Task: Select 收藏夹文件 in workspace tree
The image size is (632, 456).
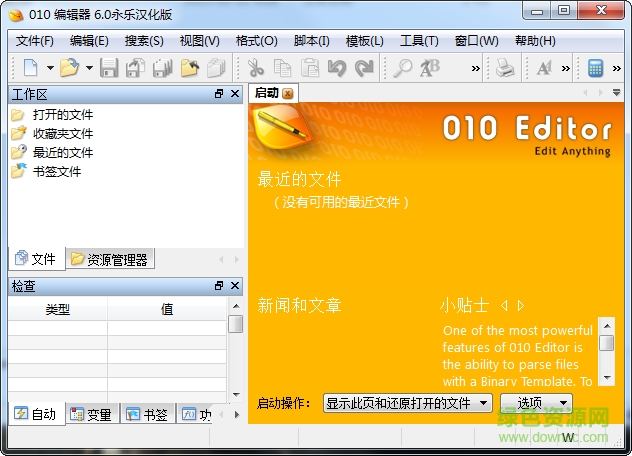Action: coord(62,133)
